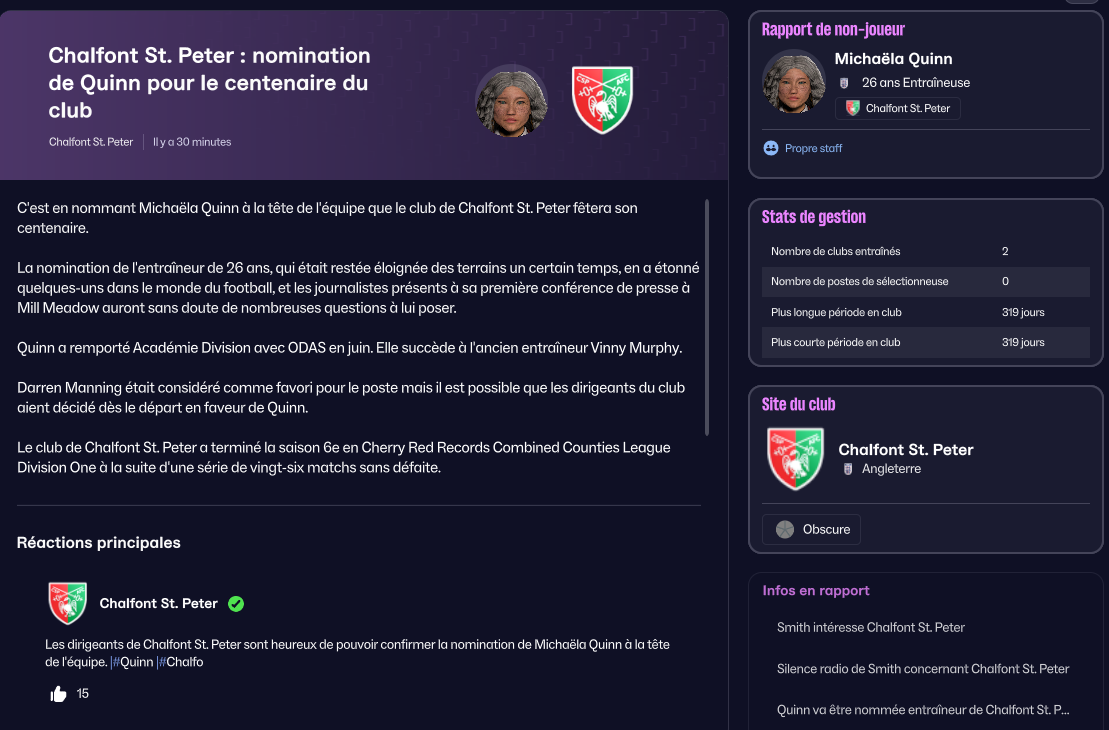Image resolution: width=1109 pixels, height=730 pixels.
Task: Open Michaëla Quinn's portrait in the news header
Action: pyautogui.click(x=511, y=100)
